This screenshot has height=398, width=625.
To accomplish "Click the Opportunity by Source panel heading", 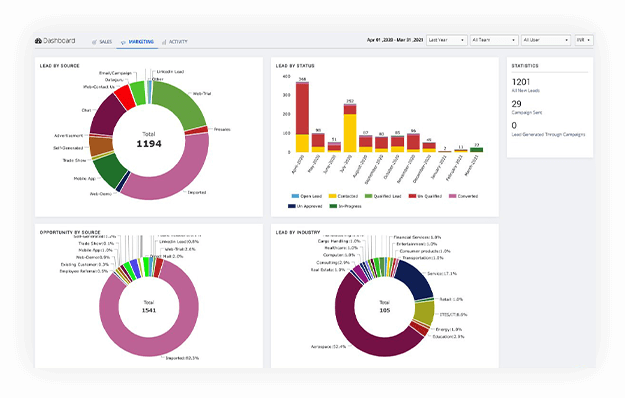I will [70, 232].
